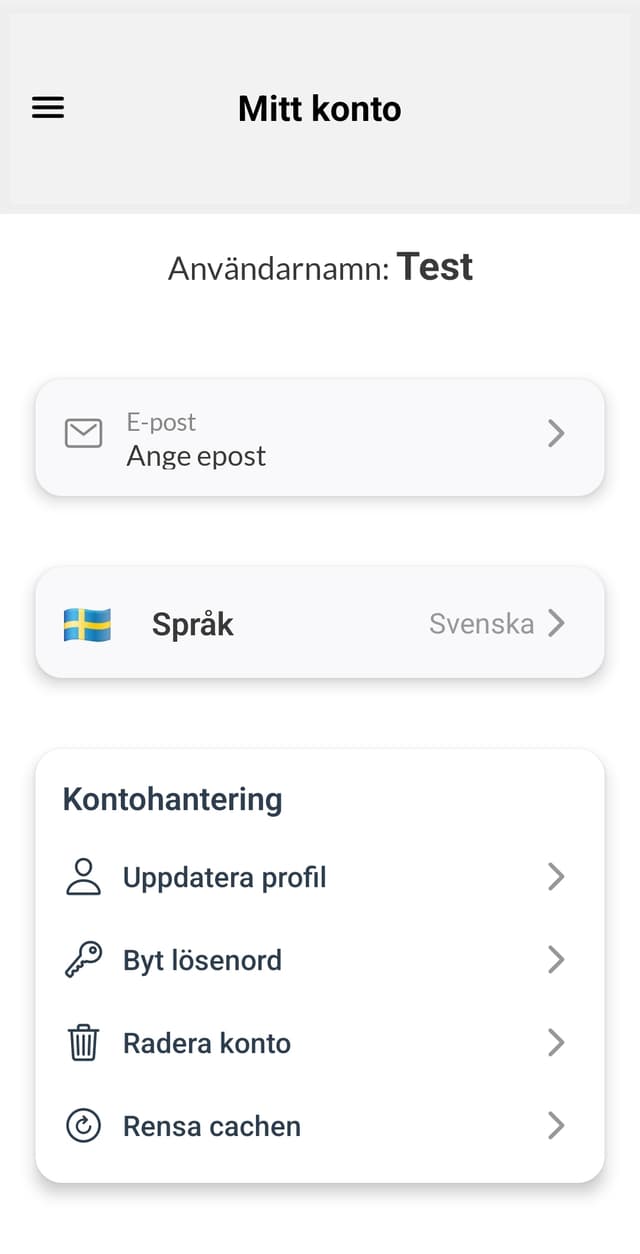This screenshot has height=1254, width=640.
Task: Tap the Språk label
Action: pyautogui.click(x=193, y=624)
